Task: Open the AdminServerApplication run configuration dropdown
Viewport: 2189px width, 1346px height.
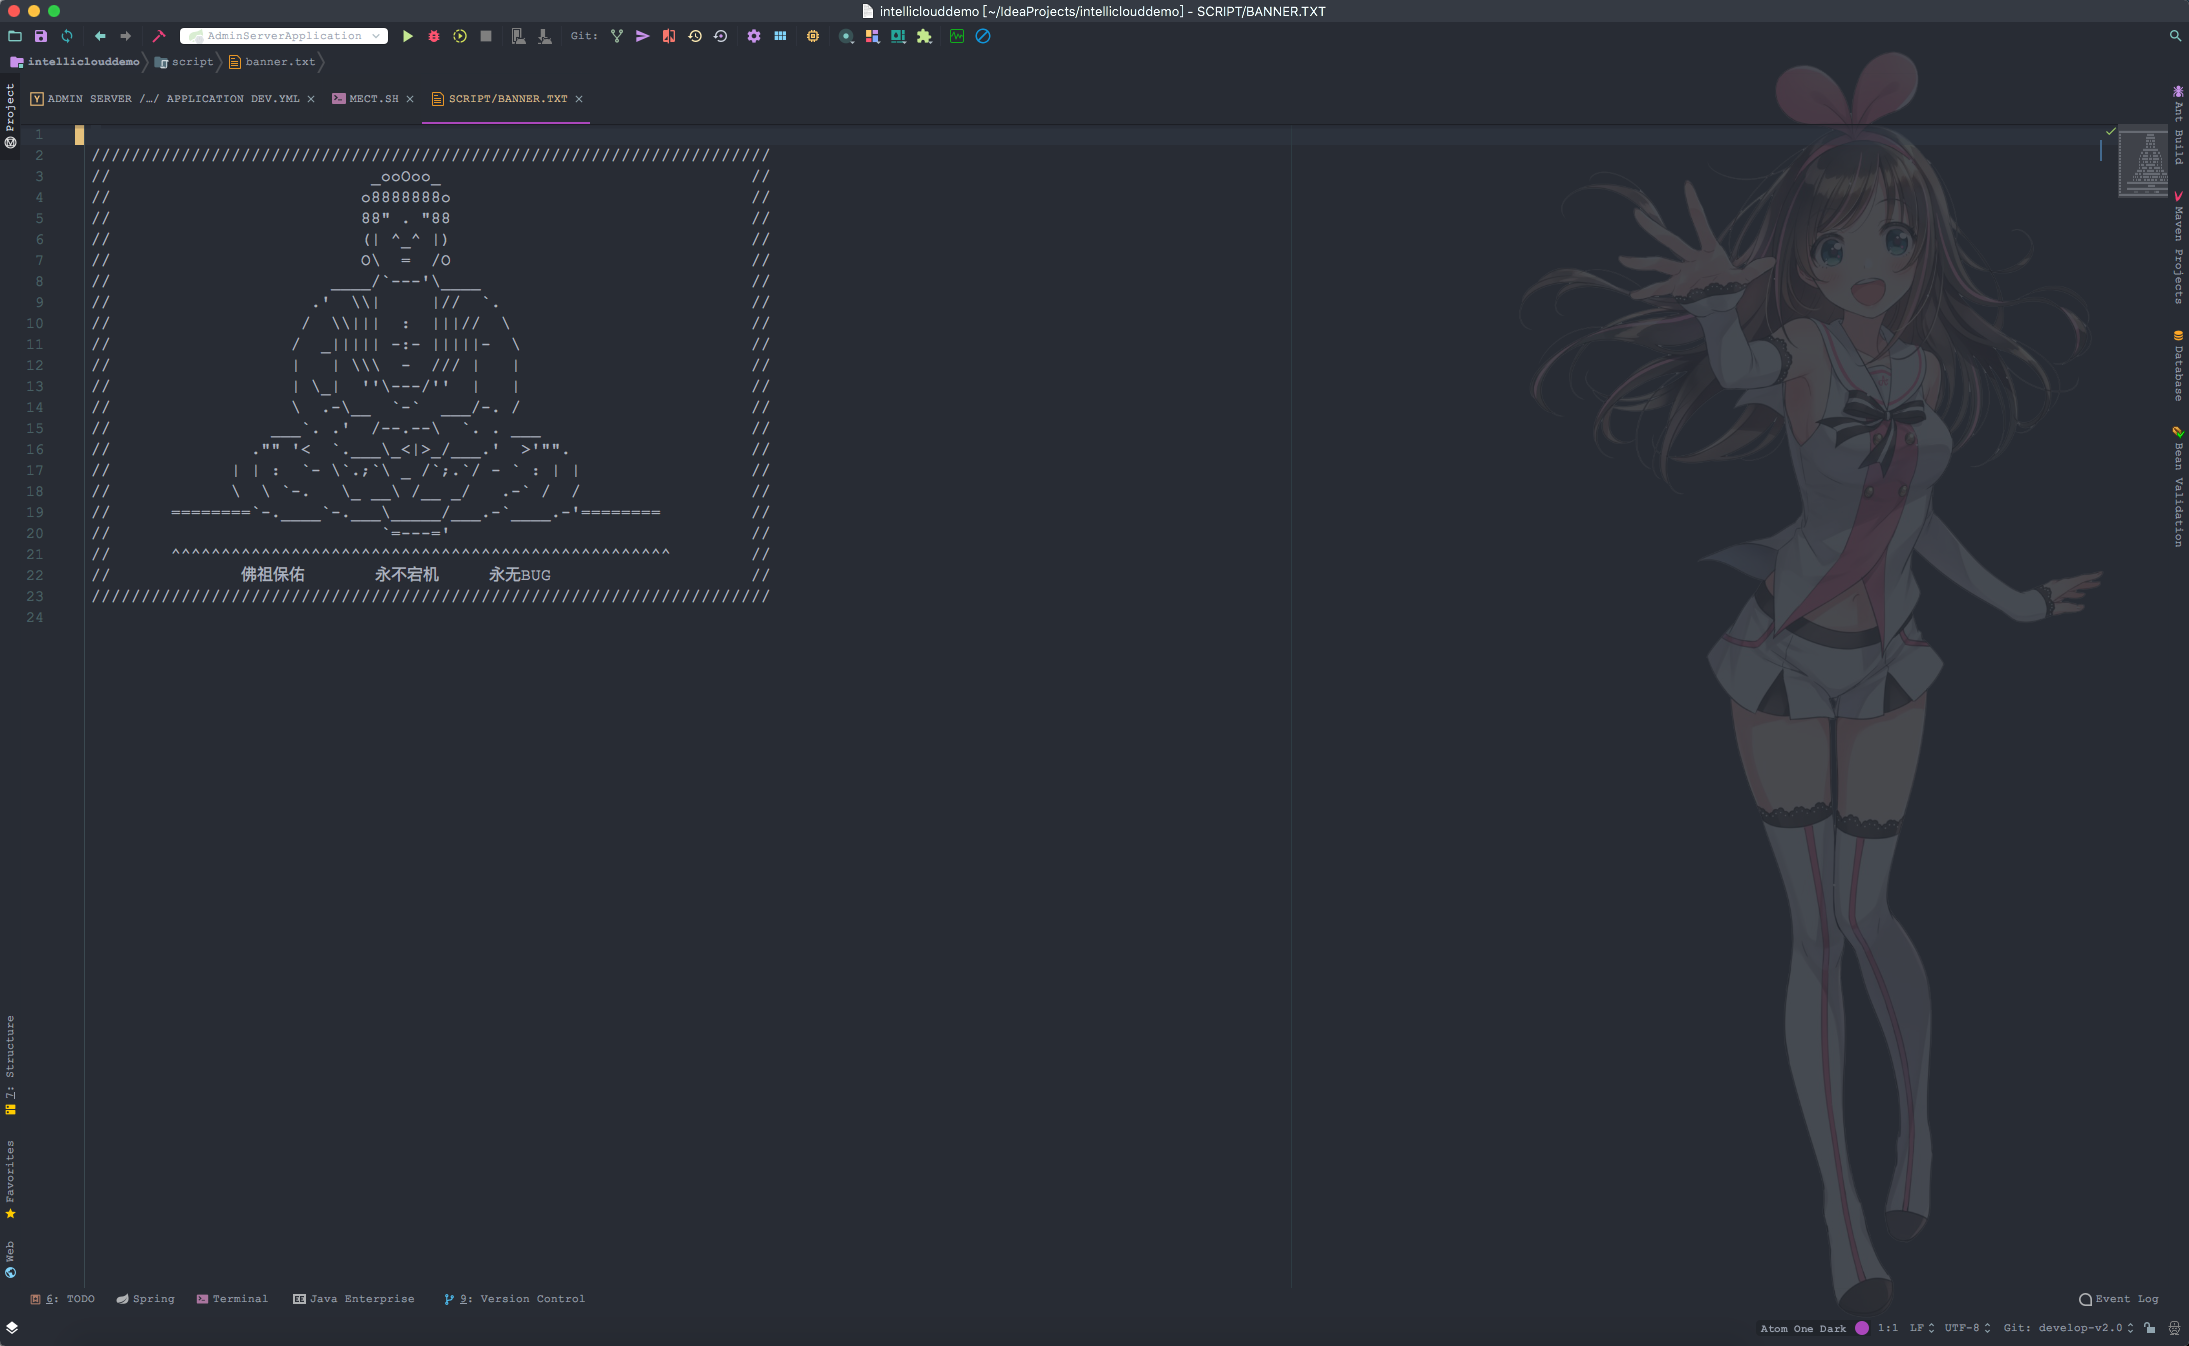Action: pos(284,36)
